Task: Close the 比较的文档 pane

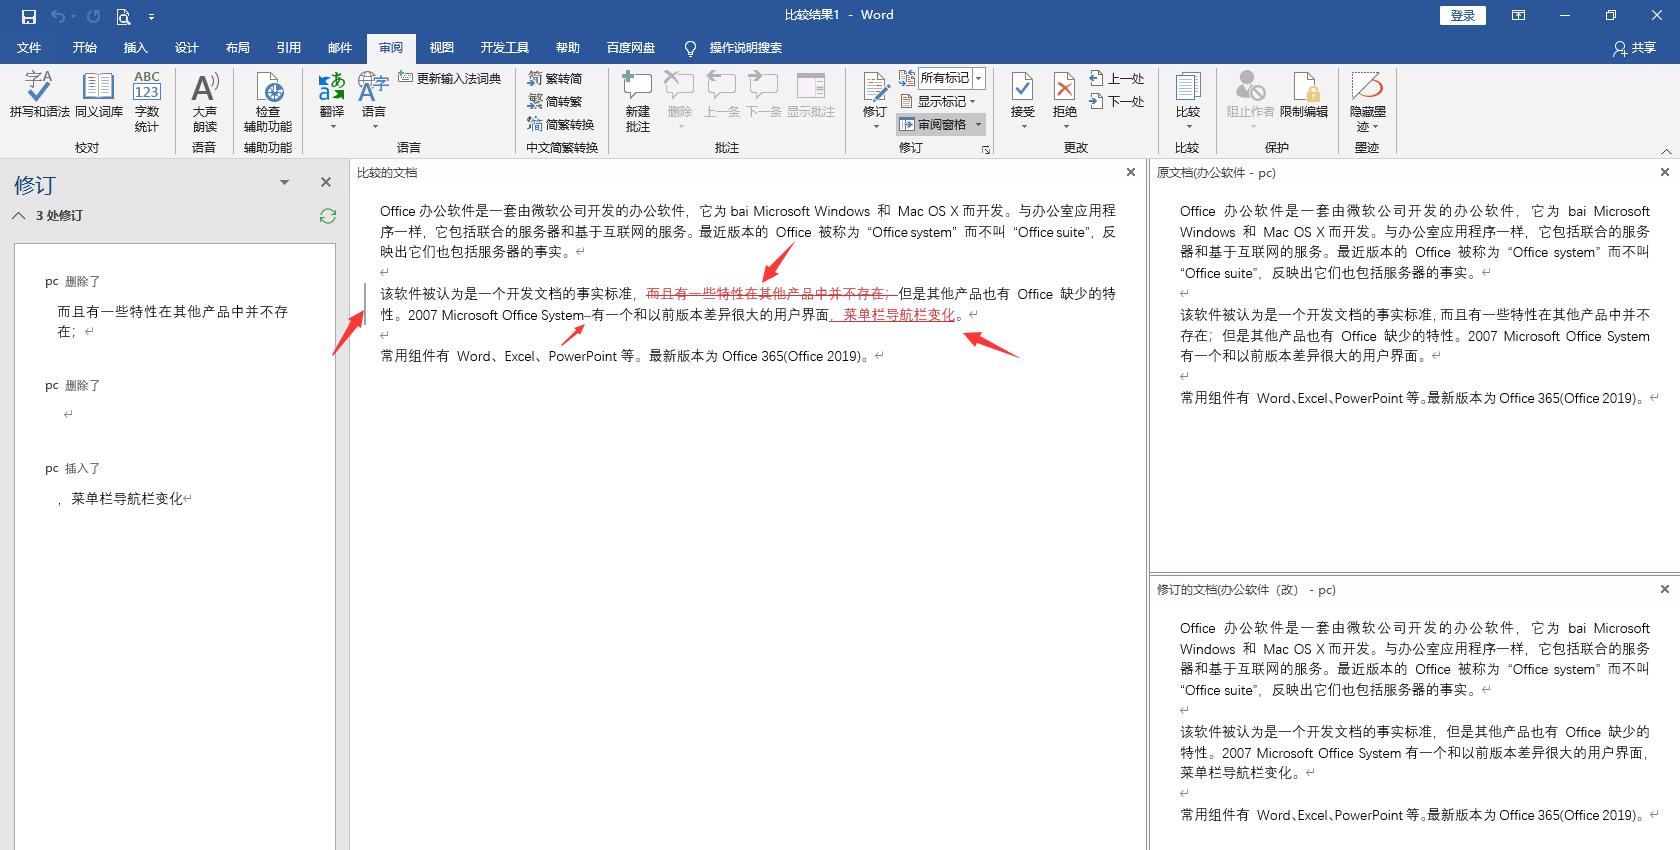Action: [x=1131, y=172]
